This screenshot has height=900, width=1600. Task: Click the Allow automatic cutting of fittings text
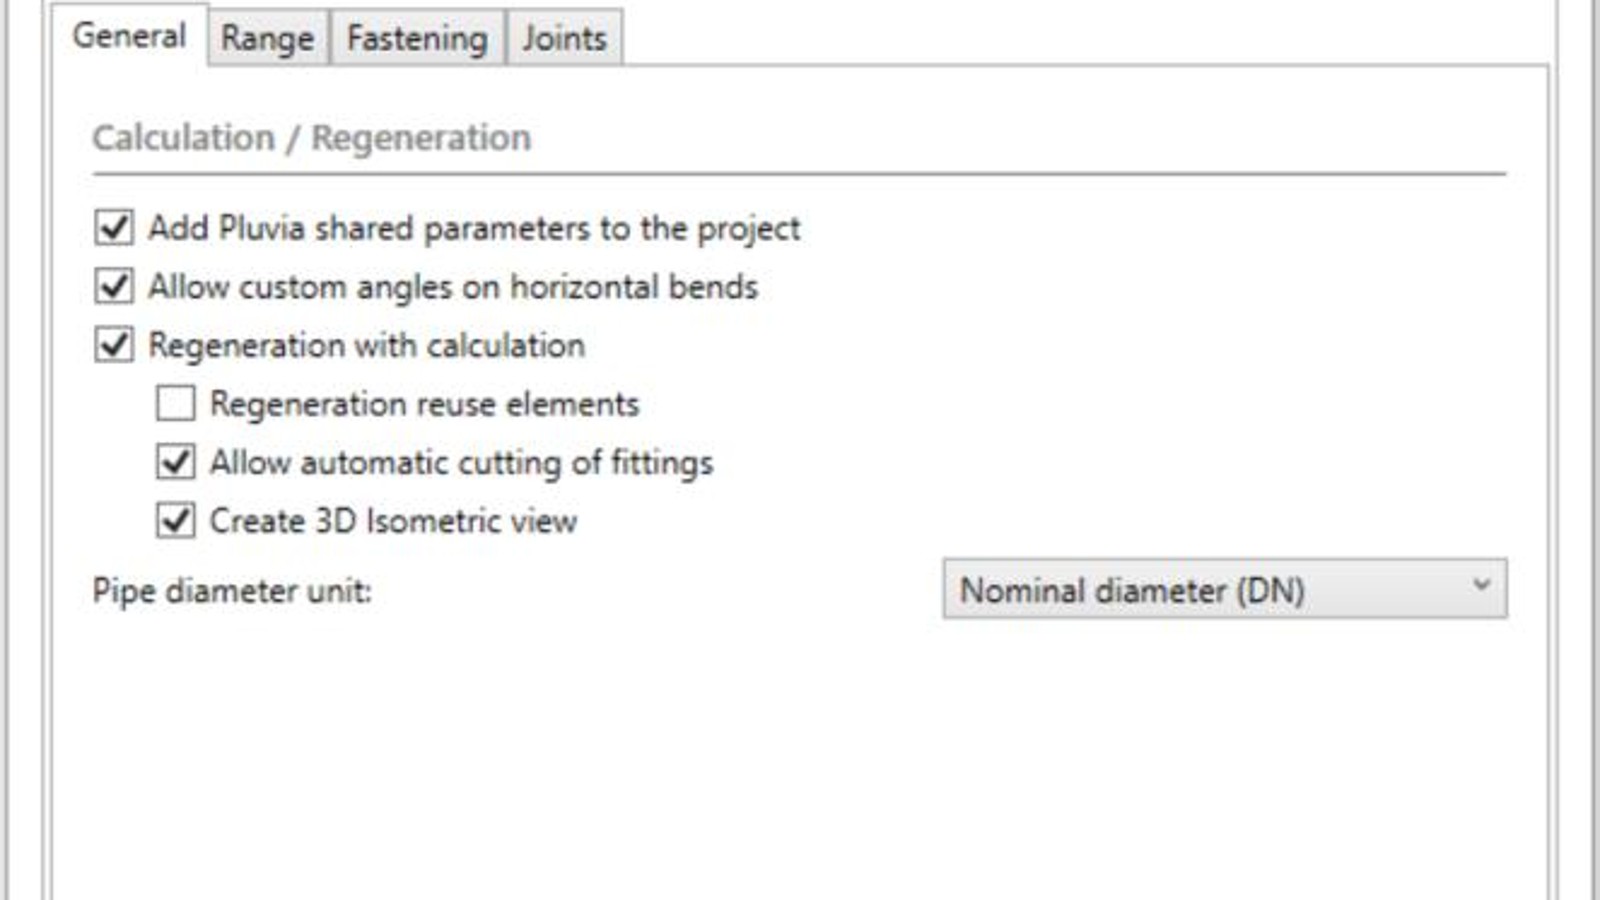[x=461, y=462]
